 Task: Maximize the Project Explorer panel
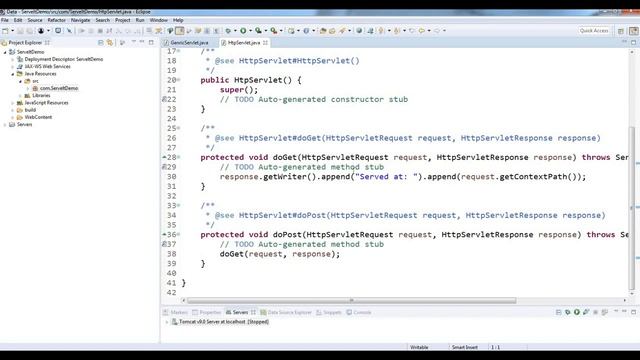(151, 42)
